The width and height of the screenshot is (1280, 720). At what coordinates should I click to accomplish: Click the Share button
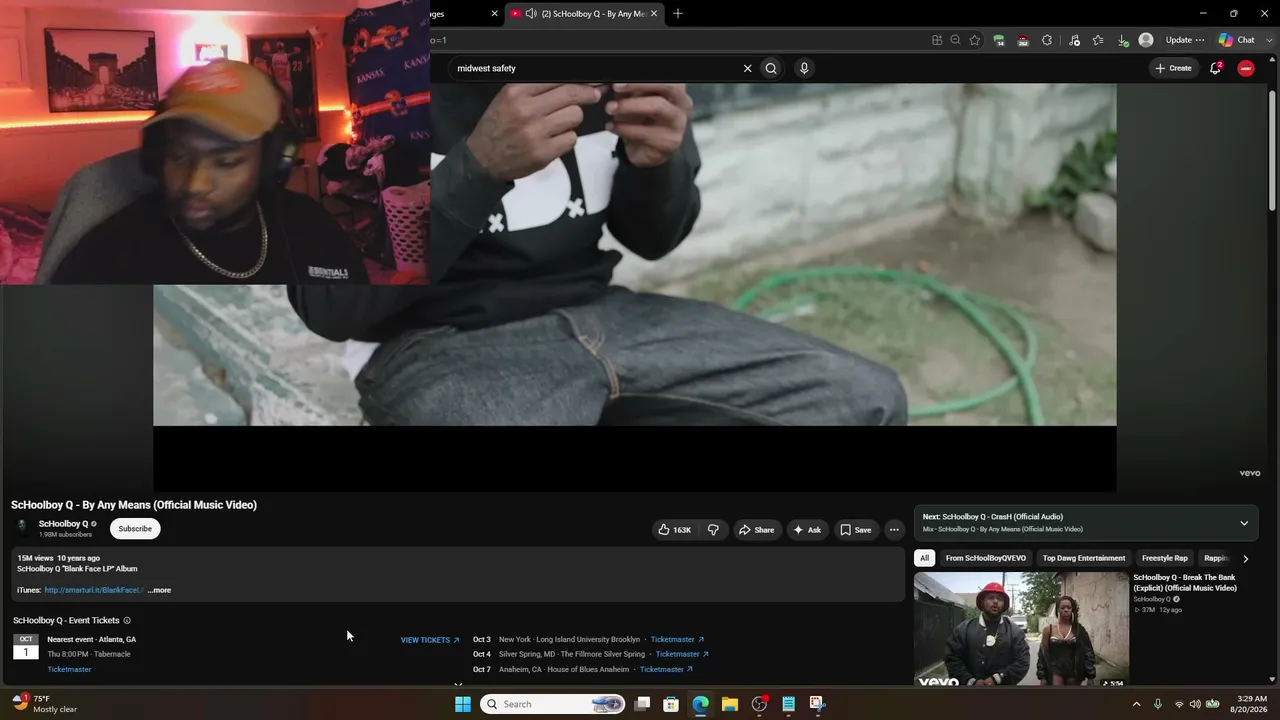pos(756,530)
